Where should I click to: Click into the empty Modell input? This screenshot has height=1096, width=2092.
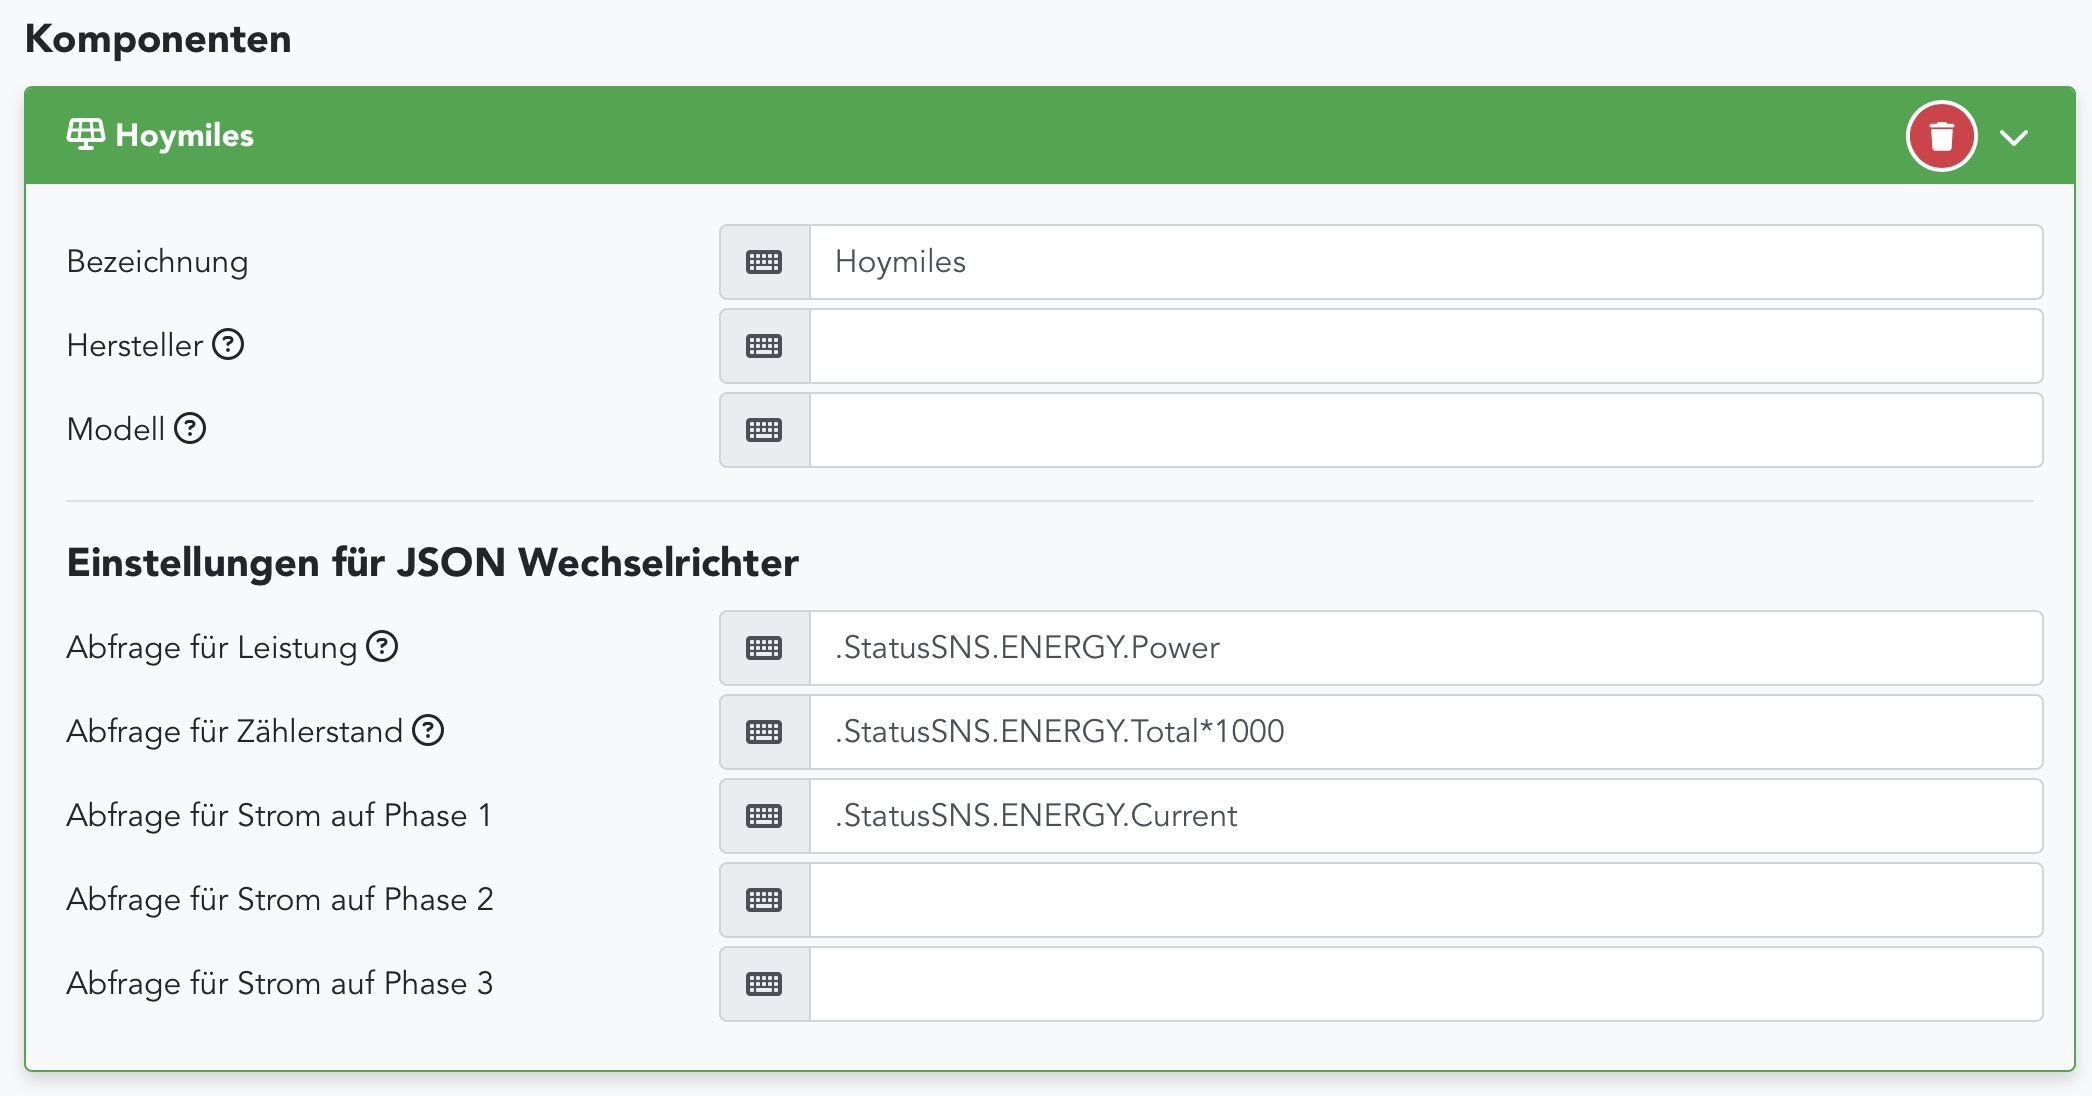pos(1424,430)
